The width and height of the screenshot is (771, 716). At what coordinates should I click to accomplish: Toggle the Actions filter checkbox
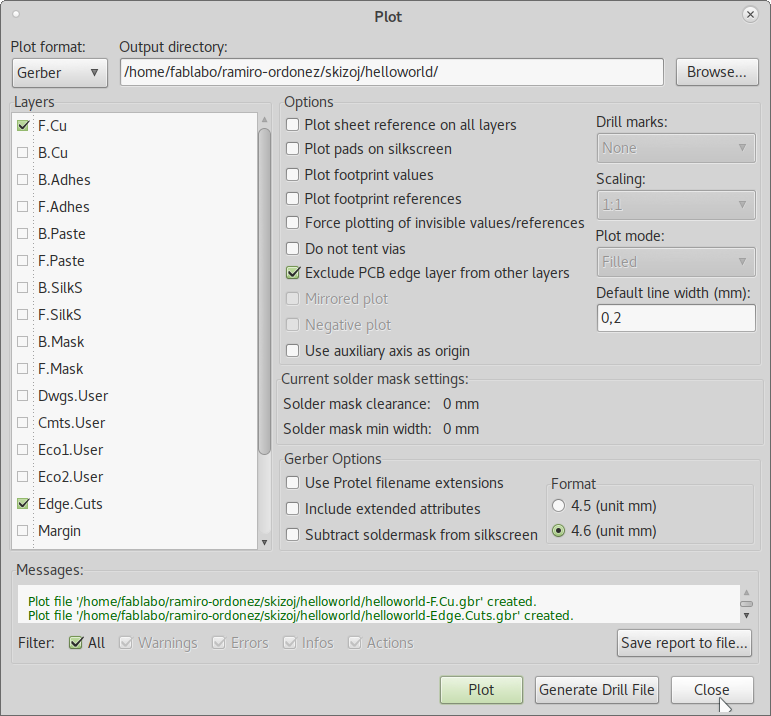pyautogui.click(x=355, y=643)
